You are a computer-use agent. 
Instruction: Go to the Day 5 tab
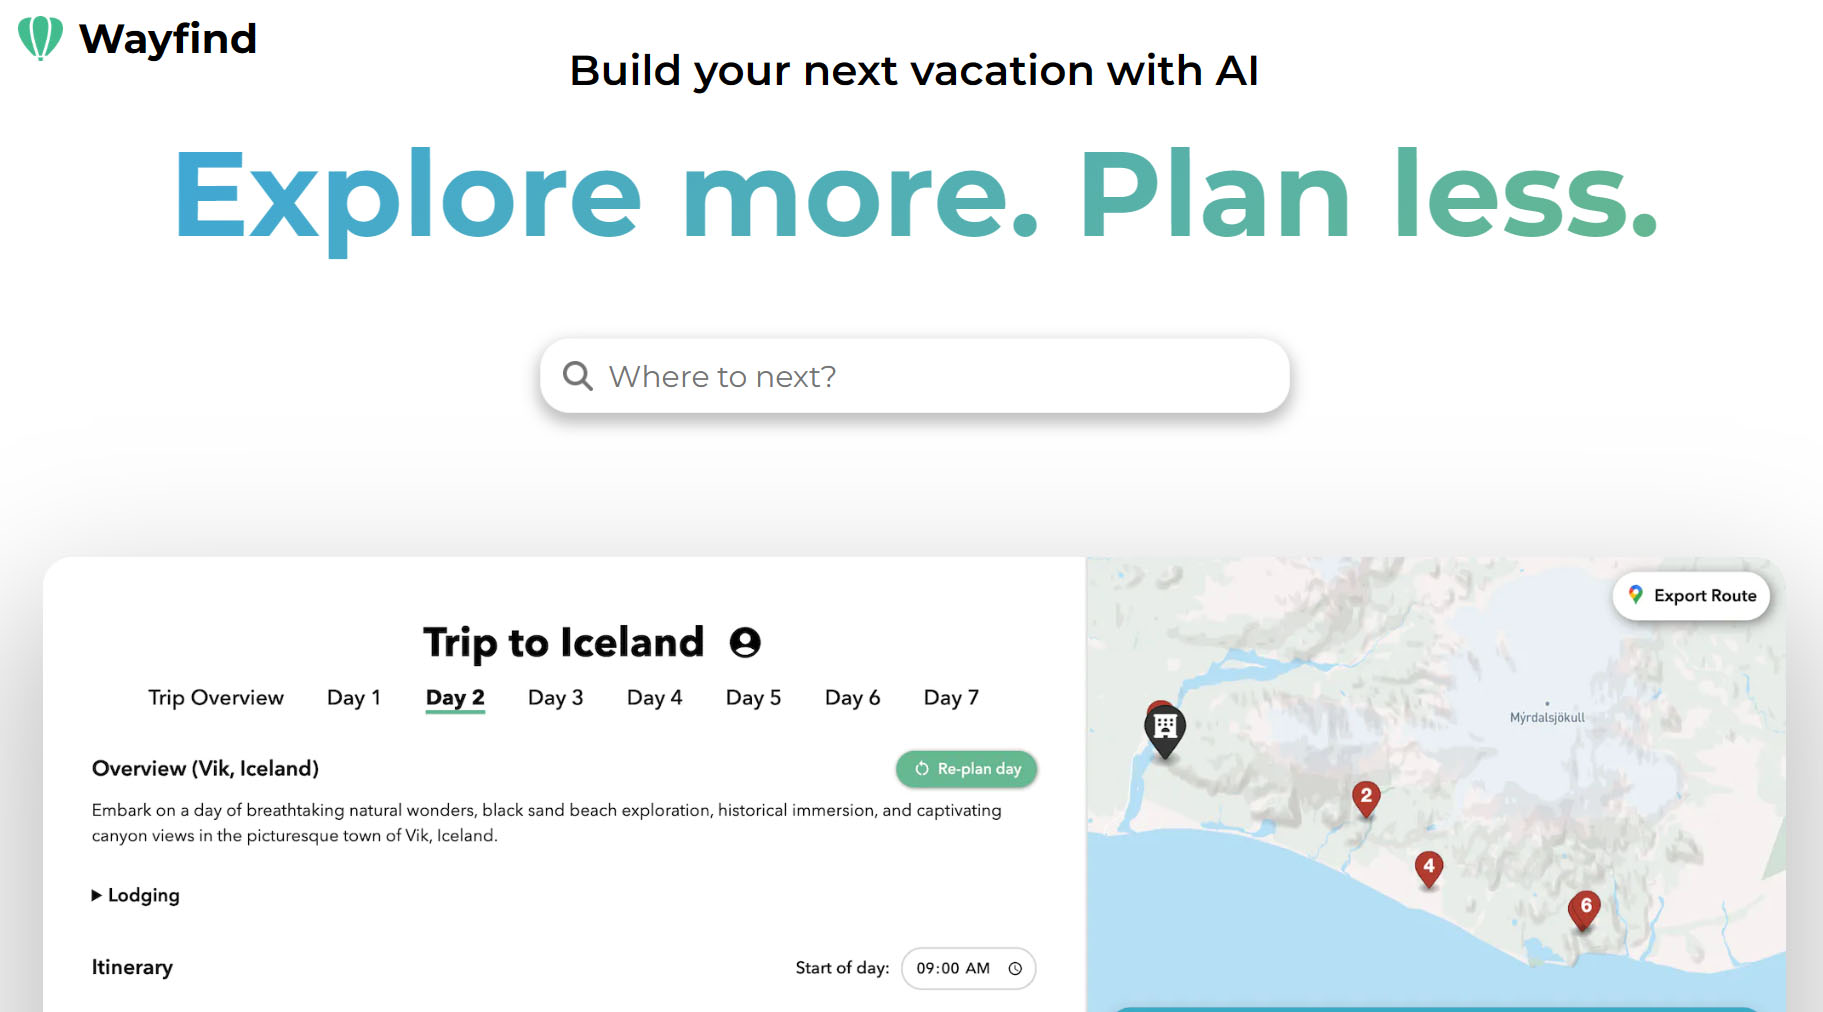[x=753, y=697]
